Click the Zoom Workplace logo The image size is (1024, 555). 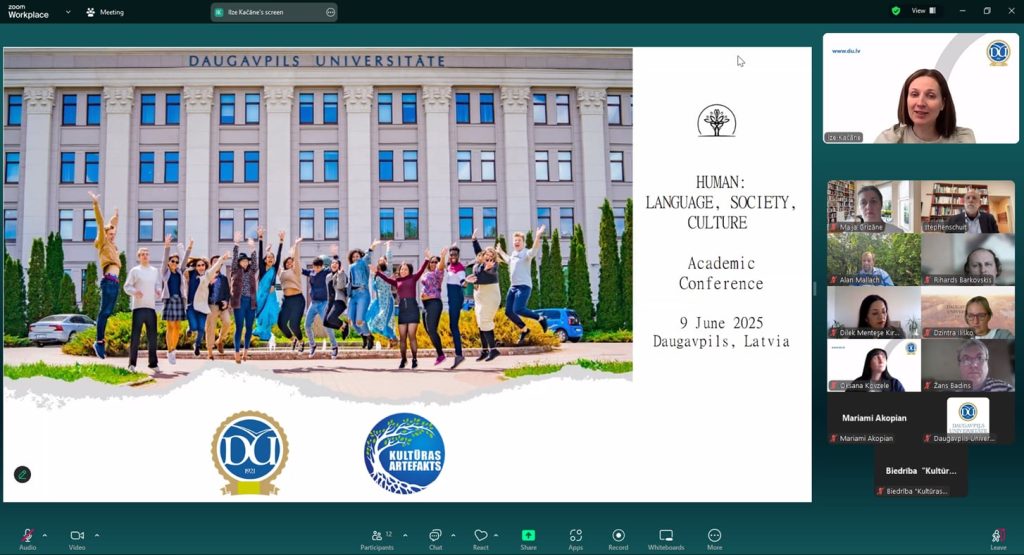(x=28, y=12)
